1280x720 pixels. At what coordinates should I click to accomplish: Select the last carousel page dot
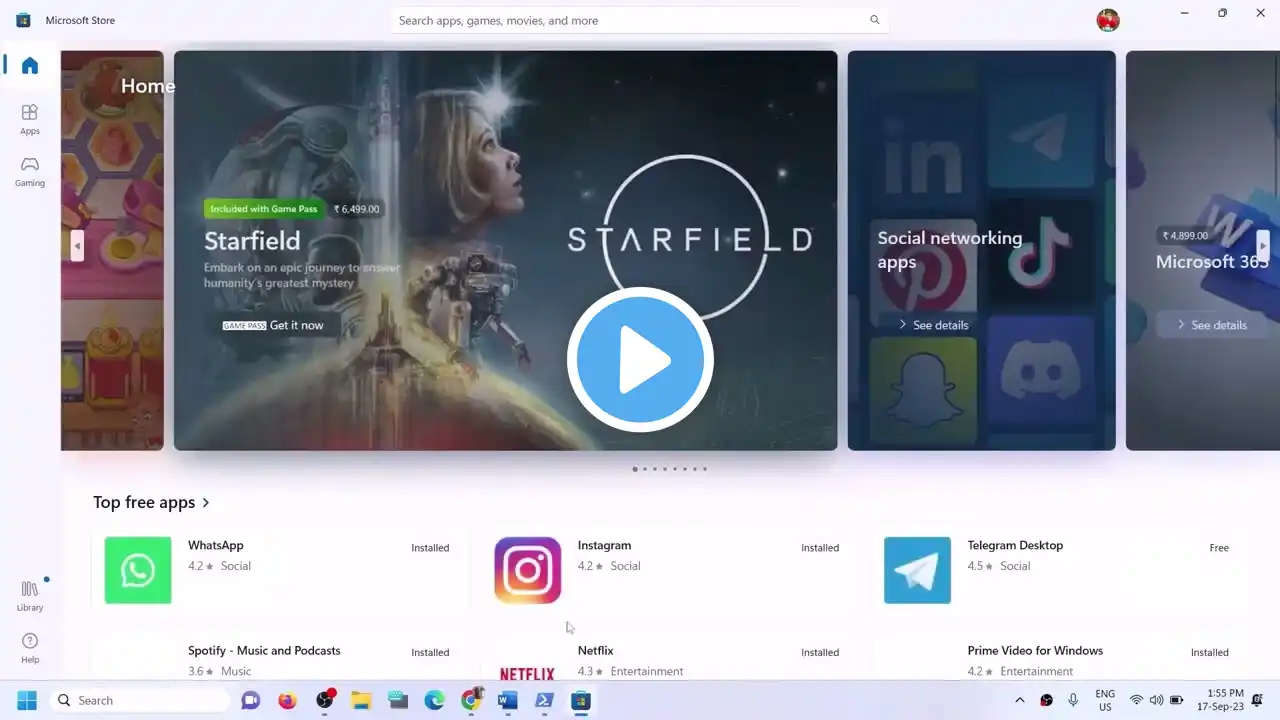[x=705, y=469]
